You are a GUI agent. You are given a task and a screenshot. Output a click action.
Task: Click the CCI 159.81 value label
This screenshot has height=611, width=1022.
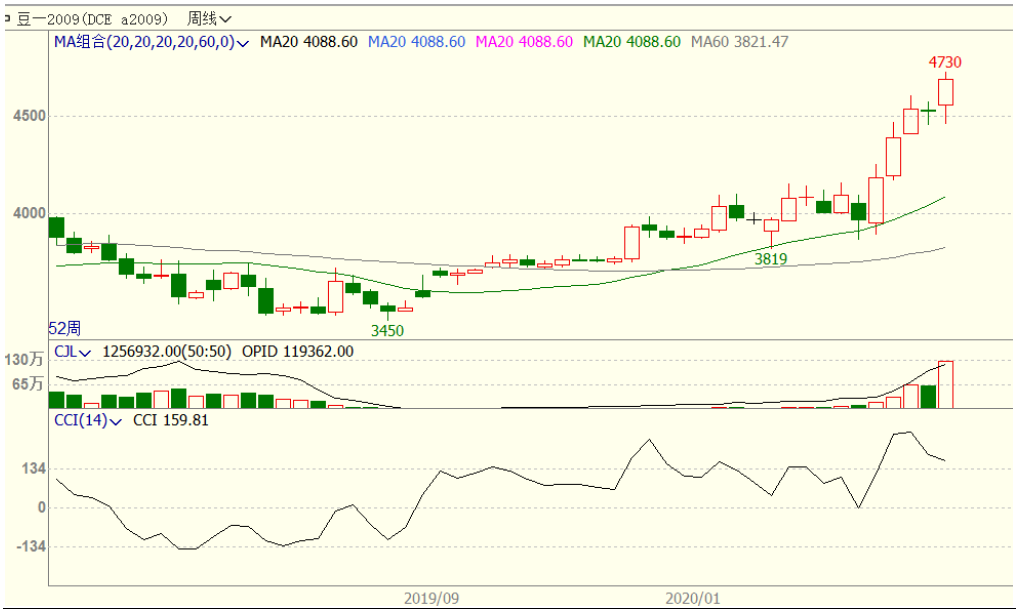[171, 421]
